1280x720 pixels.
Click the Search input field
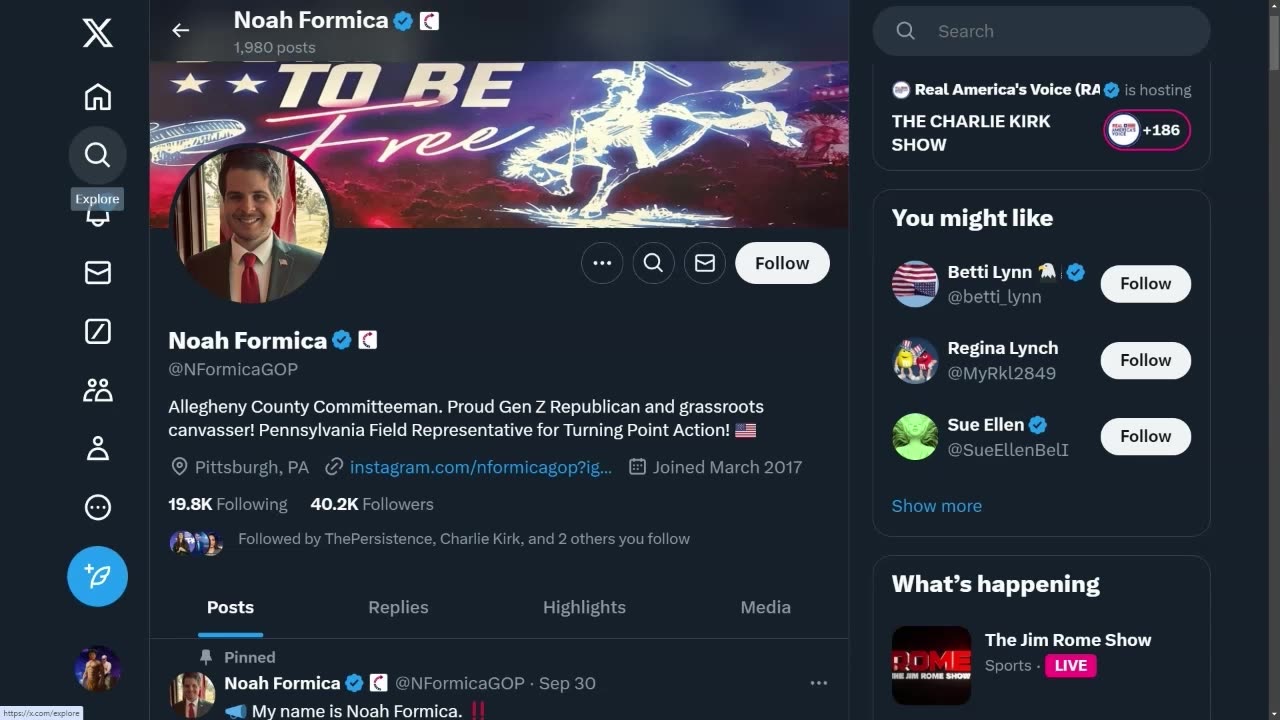[1060, 31]
